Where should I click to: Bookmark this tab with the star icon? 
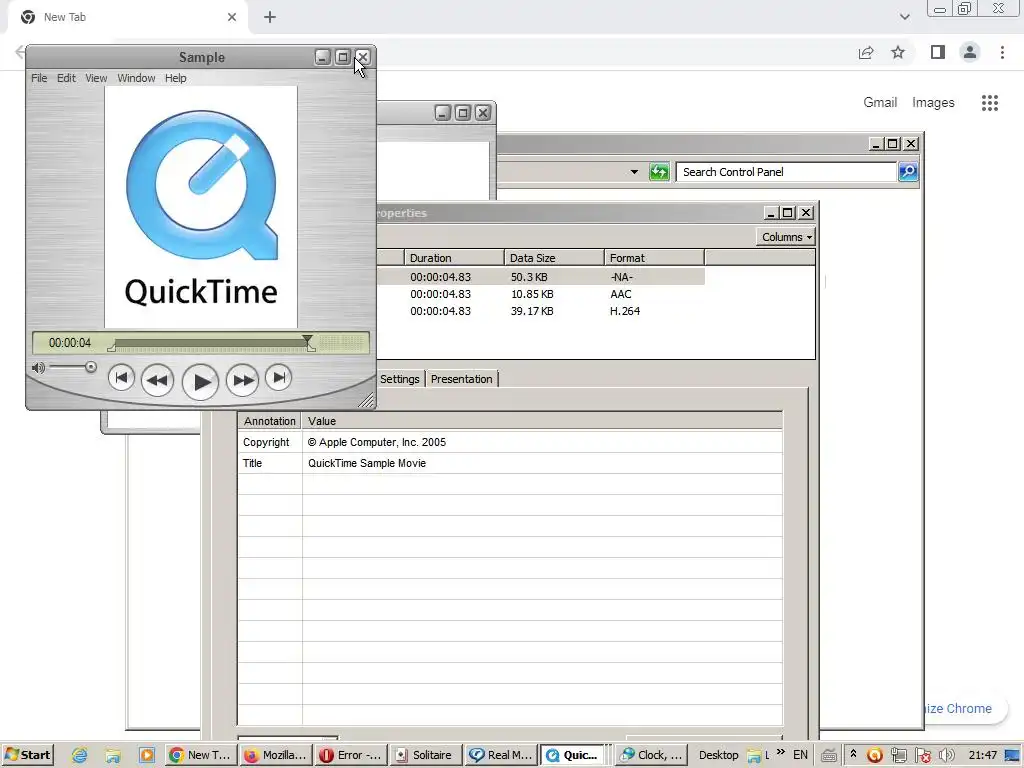click(898, 52)
